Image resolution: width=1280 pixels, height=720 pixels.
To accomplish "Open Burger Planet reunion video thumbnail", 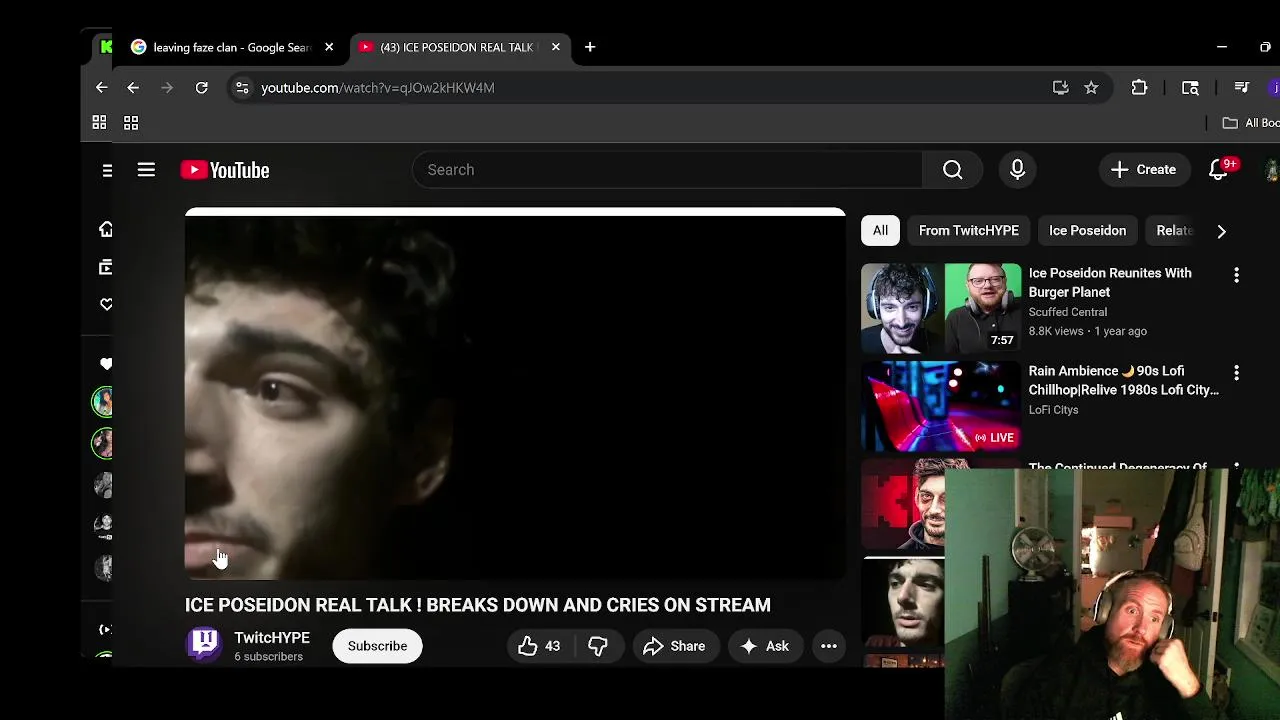I will click(941, 308).
